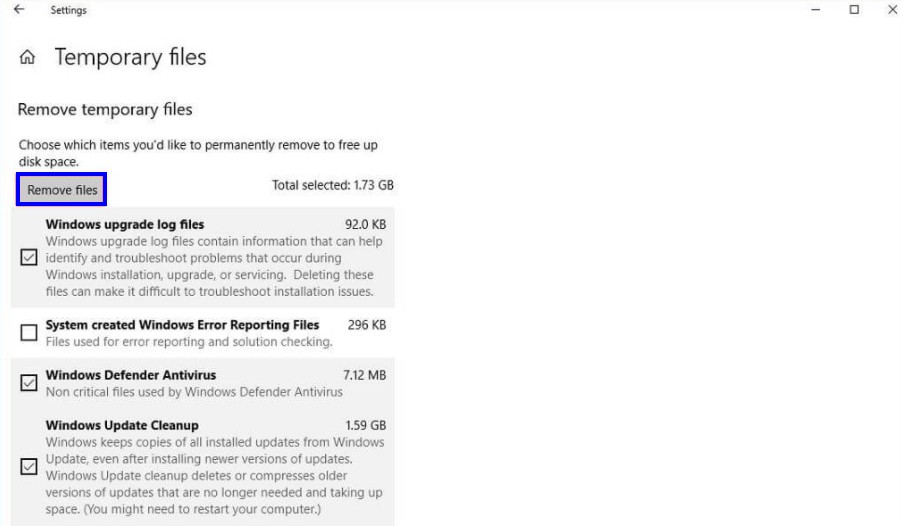
Task: Select the Windows upgrade log files title
Action: pos(125,224)
